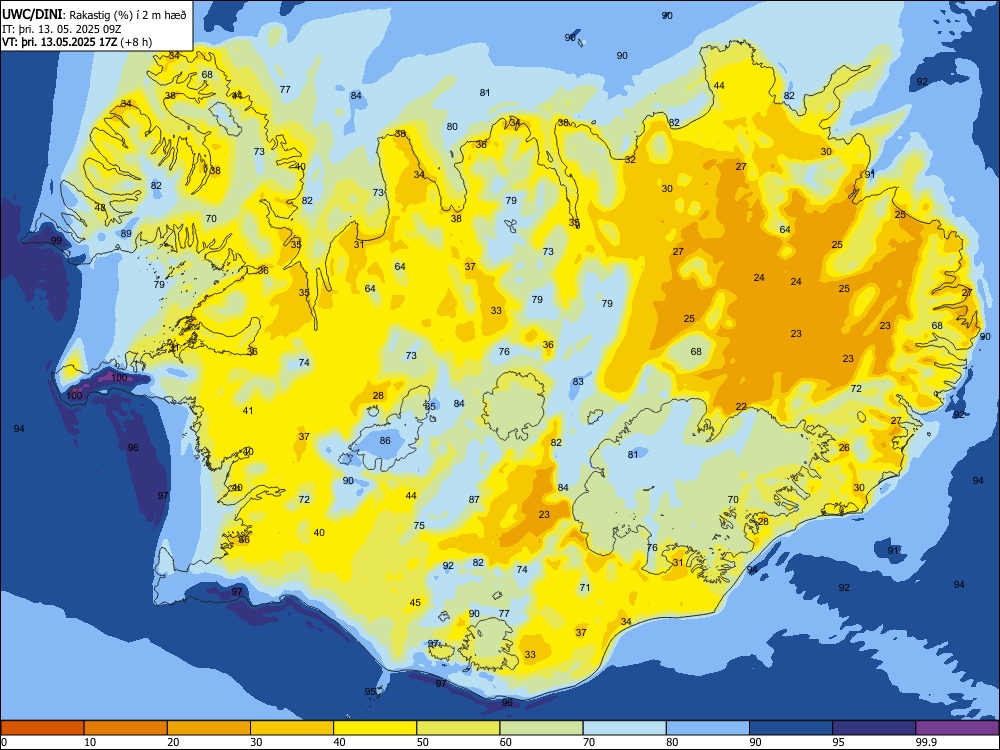Click the legend label '20'

click(173, 742)
